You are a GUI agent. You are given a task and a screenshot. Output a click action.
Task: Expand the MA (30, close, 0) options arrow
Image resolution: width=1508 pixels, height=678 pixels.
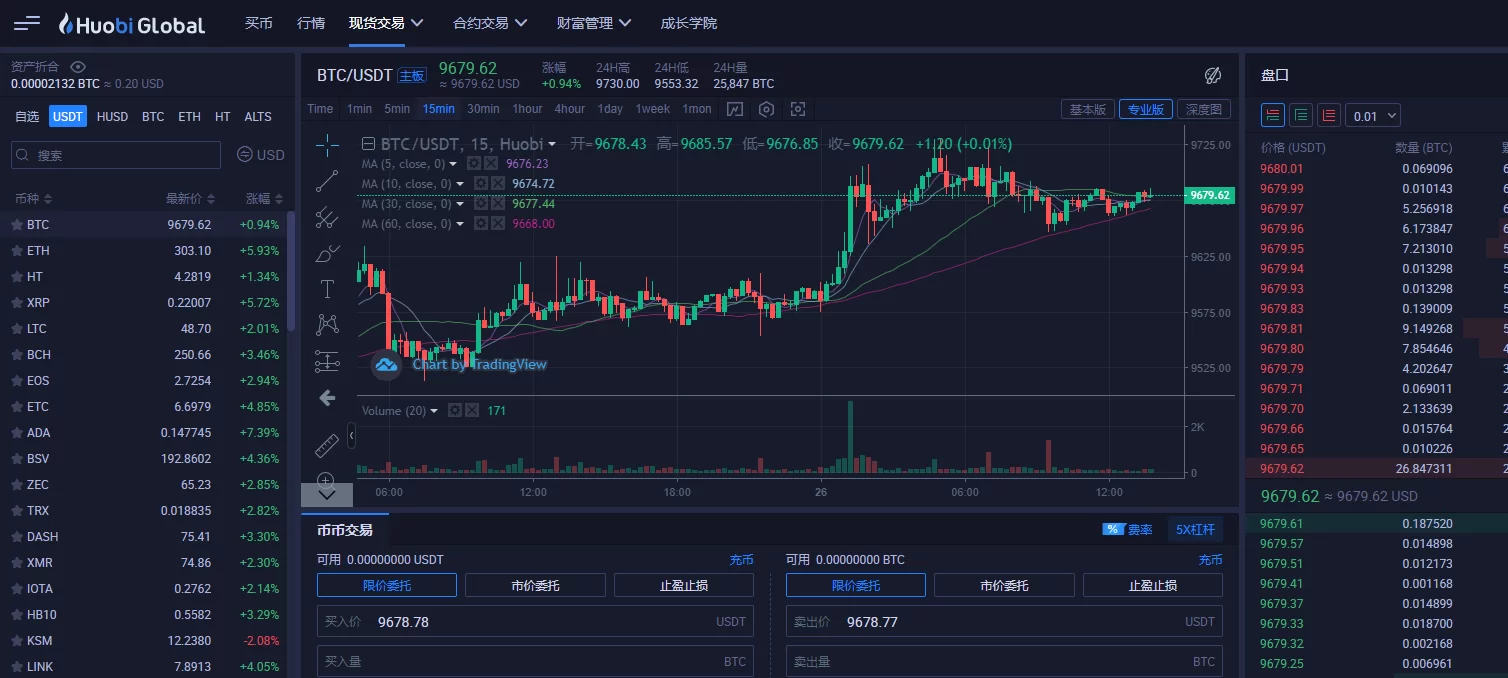pyautogui.click(x=460, y=204)
